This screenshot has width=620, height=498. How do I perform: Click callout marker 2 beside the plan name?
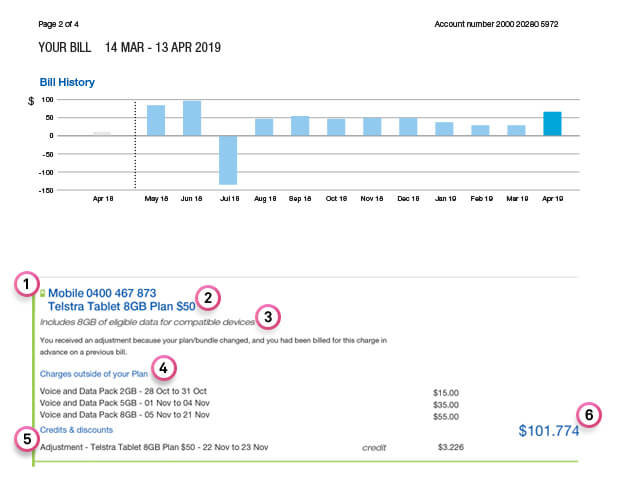(x=208, y=297)
